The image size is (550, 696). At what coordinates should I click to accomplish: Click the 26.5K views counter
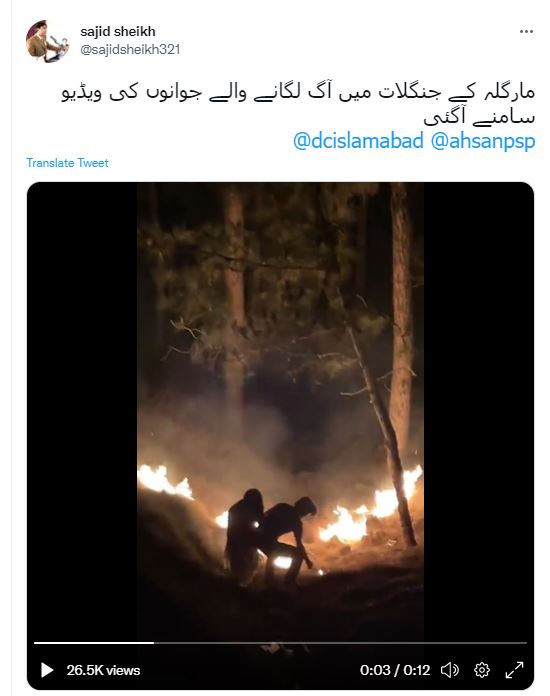coord(103,670)
